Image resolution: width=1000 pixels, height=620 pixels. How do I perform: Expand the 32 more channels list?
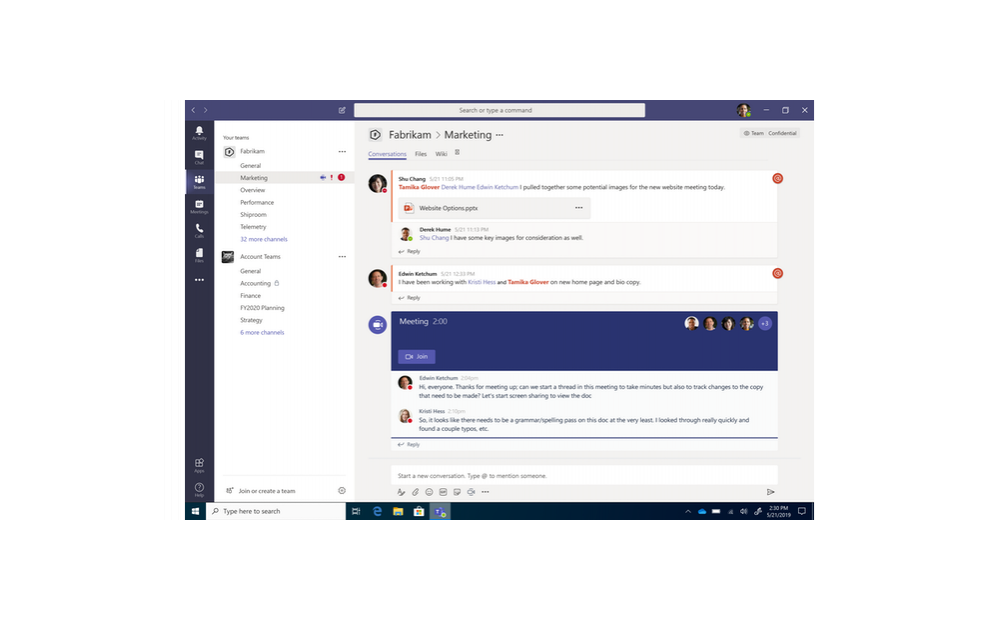click(x=263, y=239)
